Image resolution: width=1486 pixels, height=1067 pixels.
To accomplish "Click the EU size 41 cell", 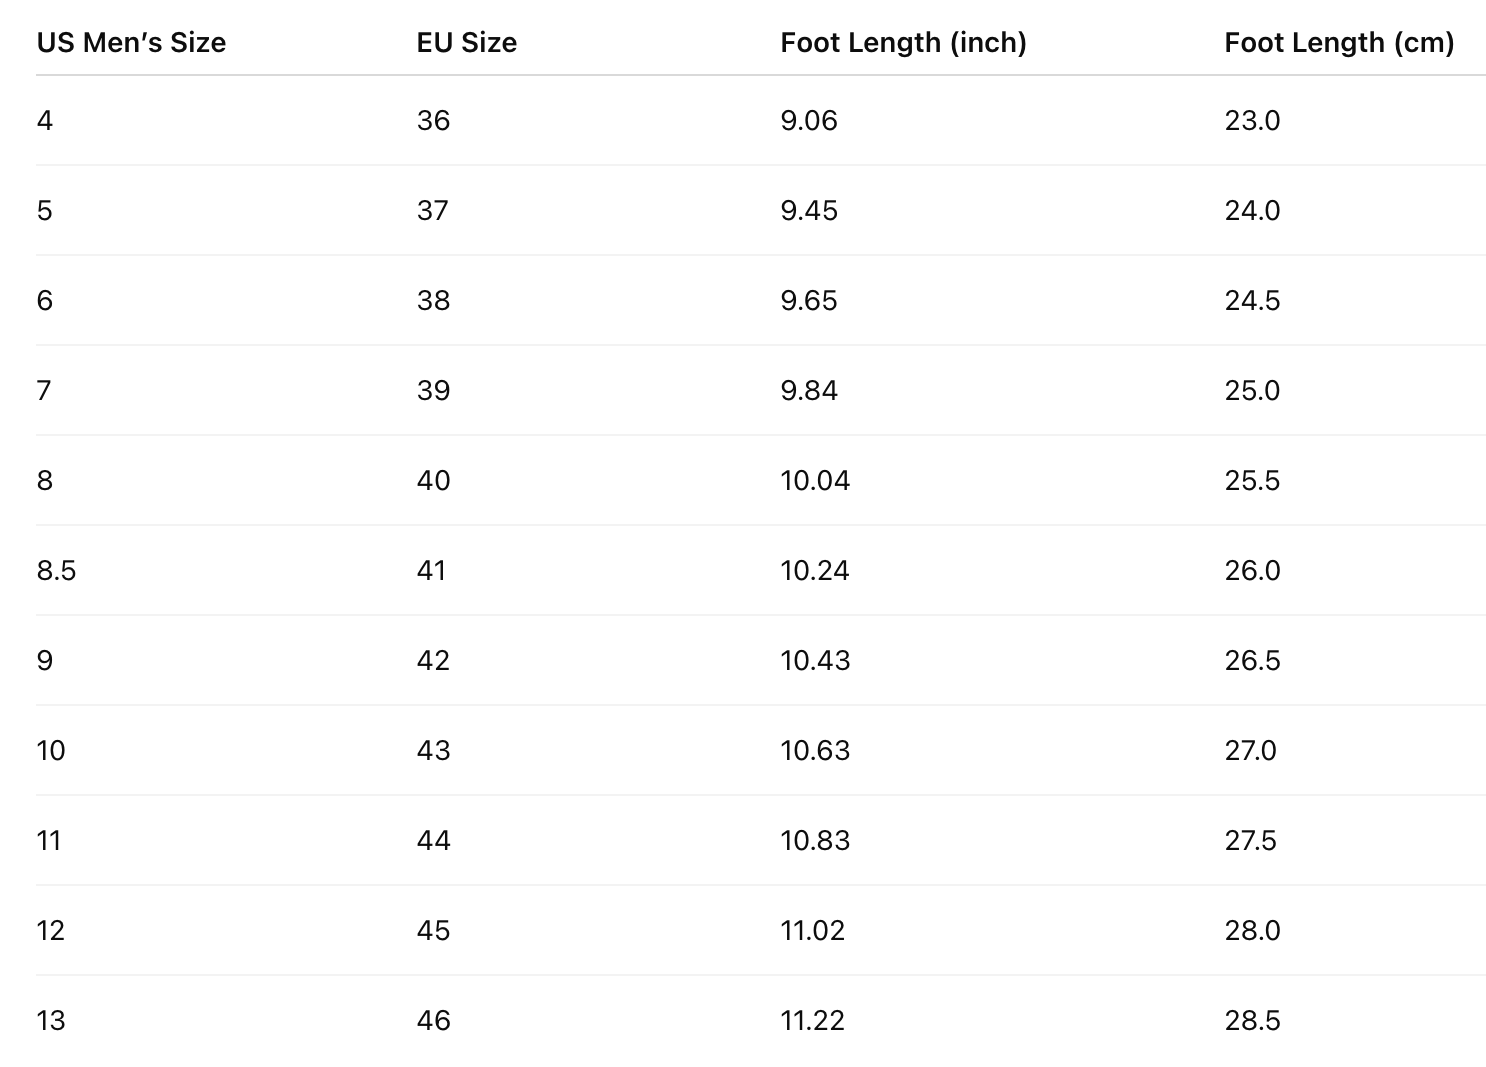I will pyautogui.click(x=431, y=571).
